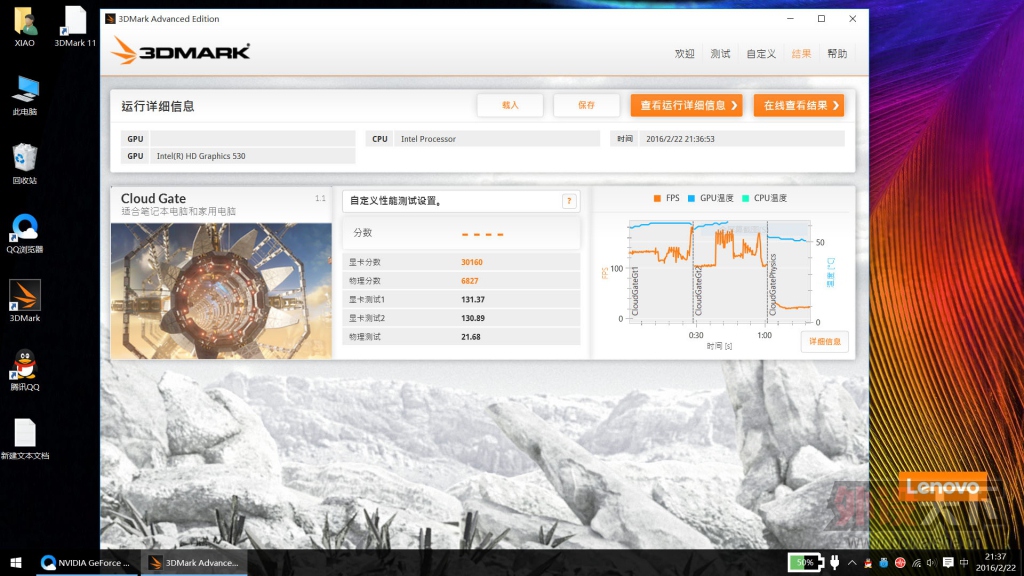Launch the QQ浏览器 desktop shortcut
Viewport: 1024px width, 576px height.
[x=25, y=233]
